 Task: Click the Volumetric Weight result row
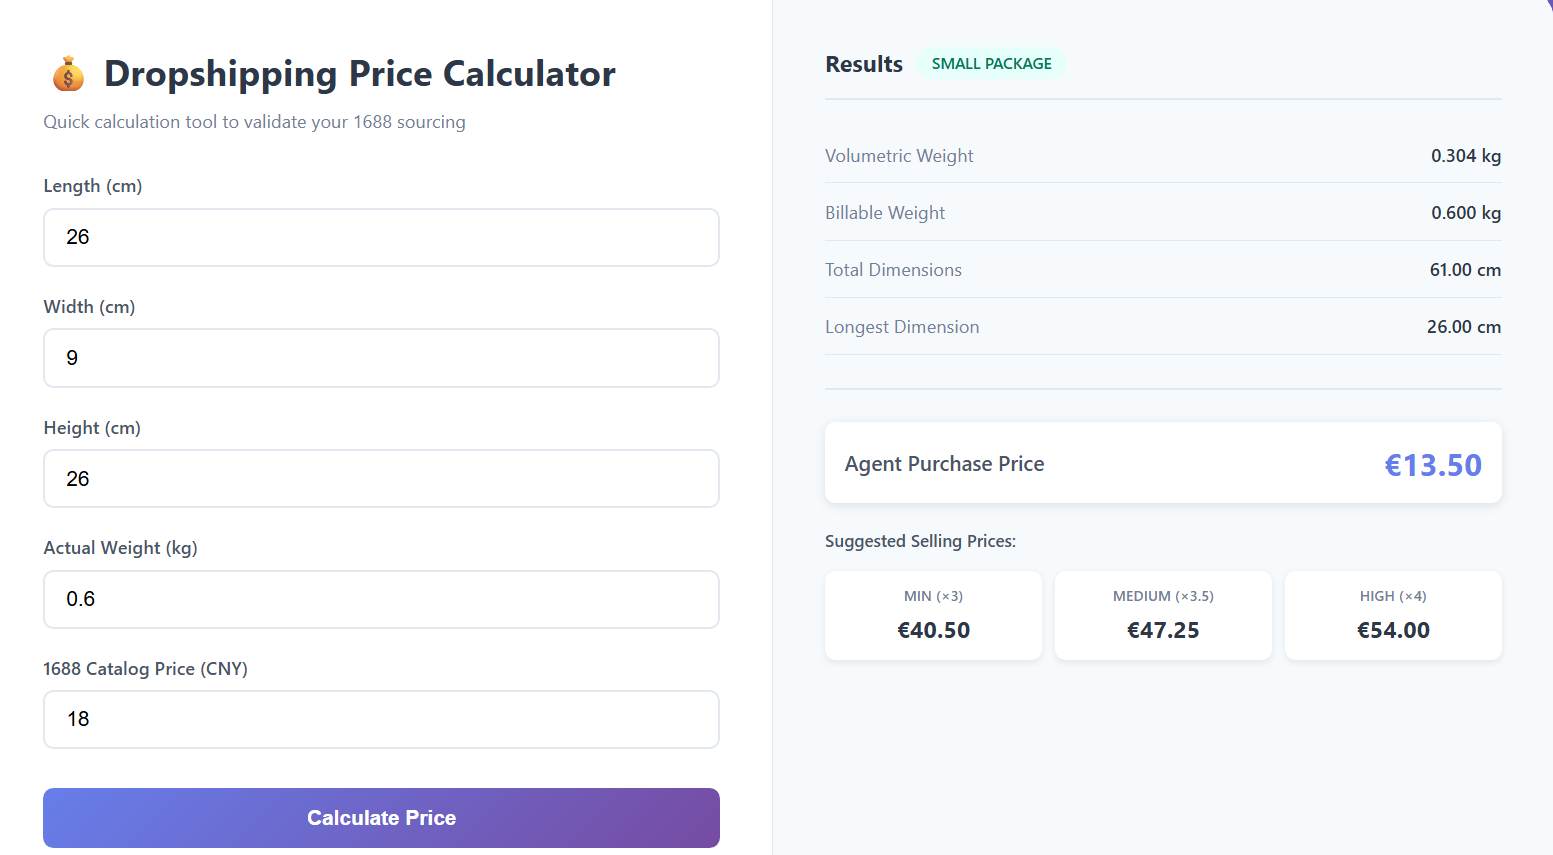1162,156
